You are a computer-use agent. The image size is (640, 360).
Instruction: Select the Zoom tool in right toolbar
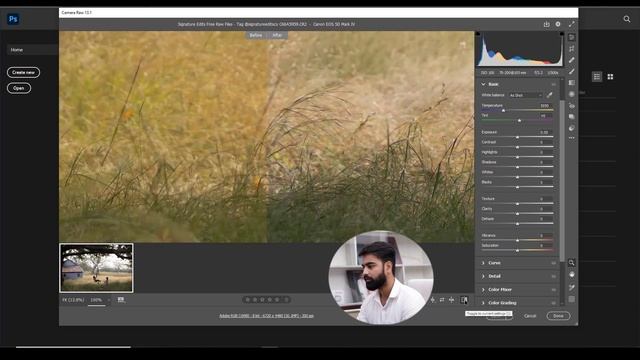coord(571,263)
